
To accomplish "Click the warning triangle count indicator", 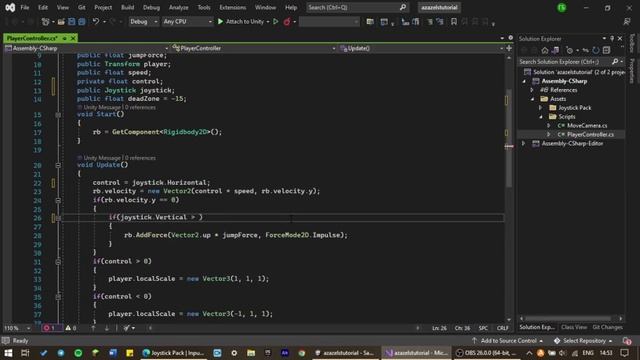I will pos(71,328).
